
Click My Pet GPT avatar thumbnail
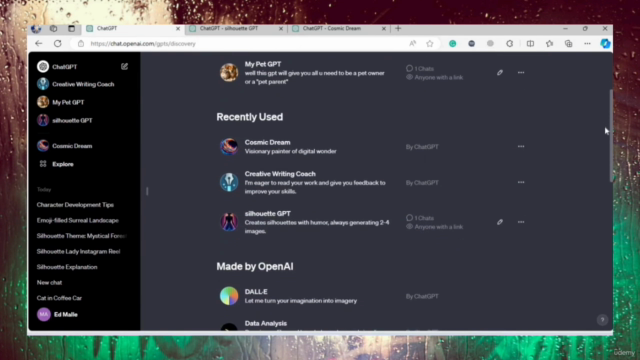pyautogui.click(x=229, y=73)
